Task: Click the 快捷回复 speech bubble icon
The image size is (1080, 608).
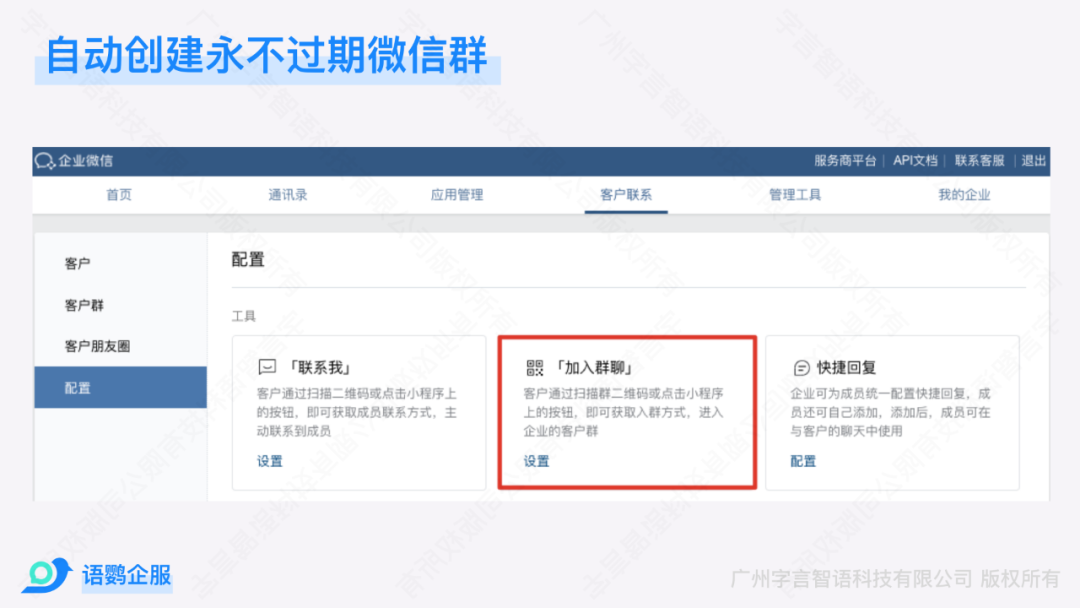Action: tap(801, 367)
